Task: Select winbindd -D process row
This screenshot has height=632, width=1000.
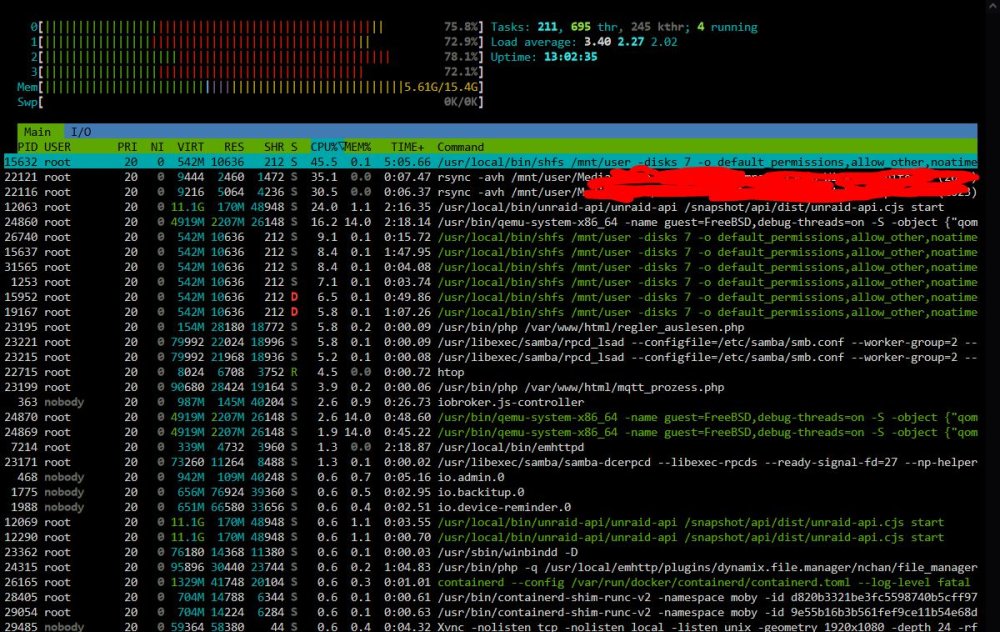Action: click(490, 552)
